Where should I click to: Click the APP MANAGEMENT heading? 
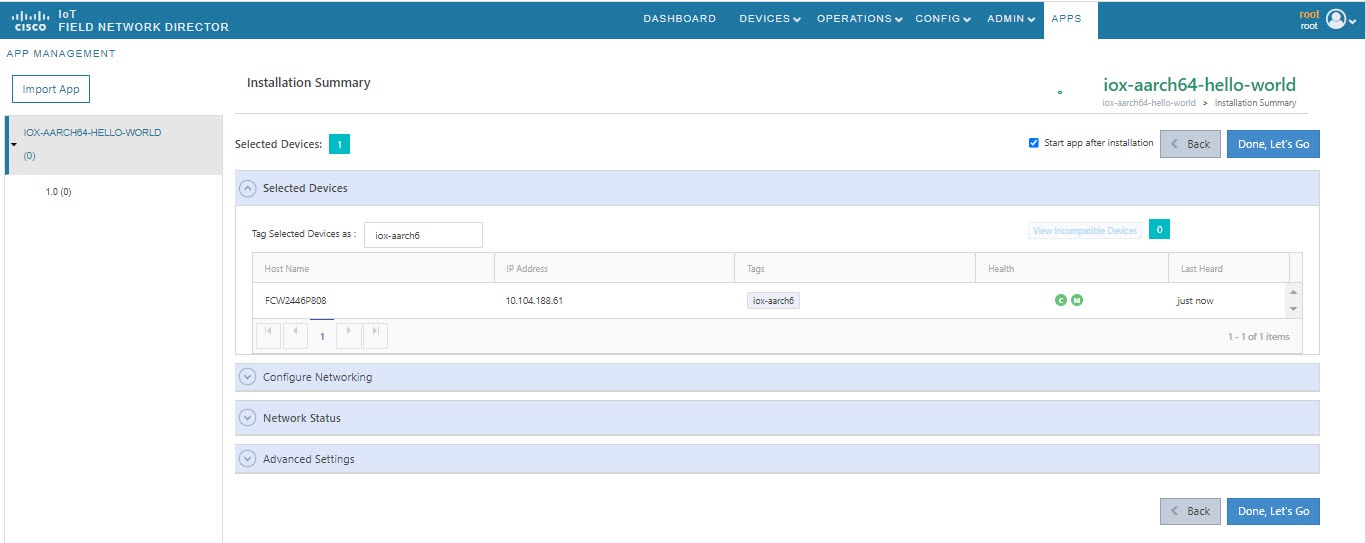61,54
